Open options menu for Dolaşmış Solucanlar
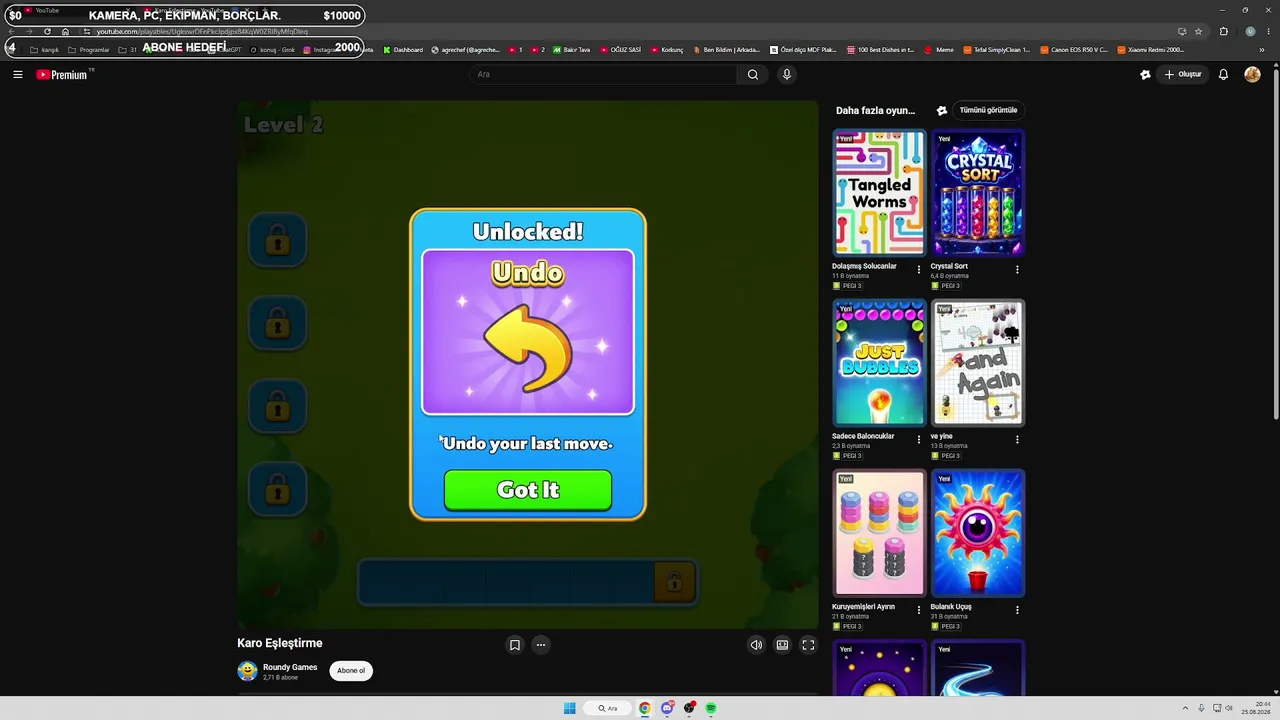 point(919,270)
